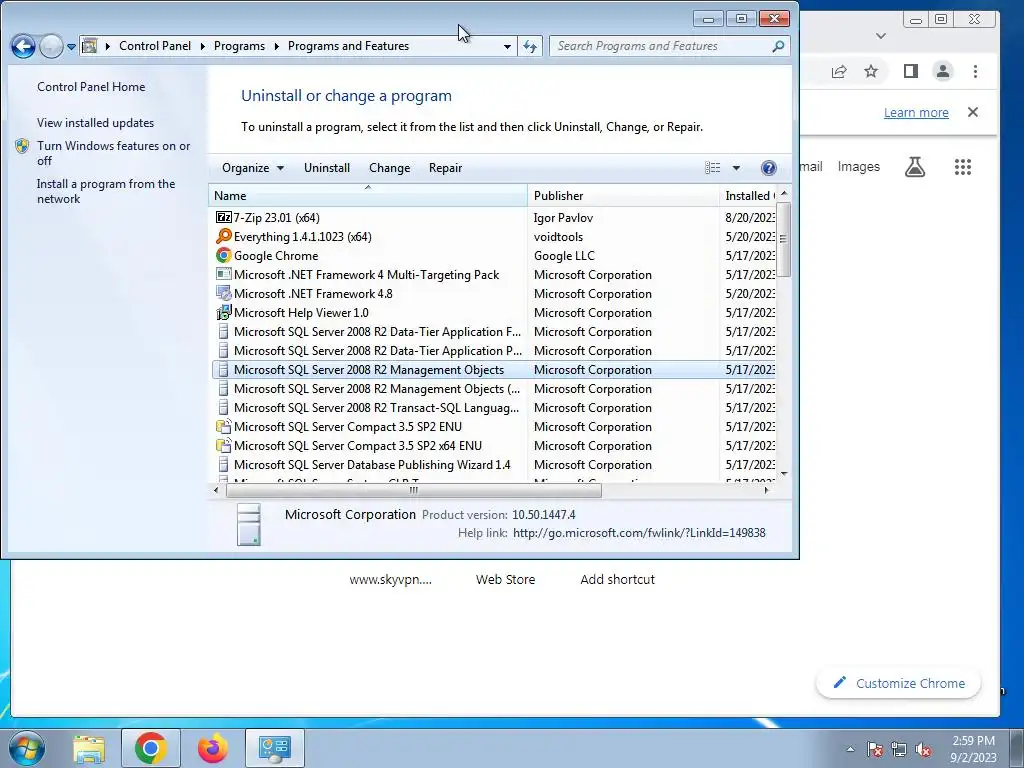Open the help link URL in details pane
Image resolution: width=1024 pixels, height=768 pixels.
(x=639, y=533)
